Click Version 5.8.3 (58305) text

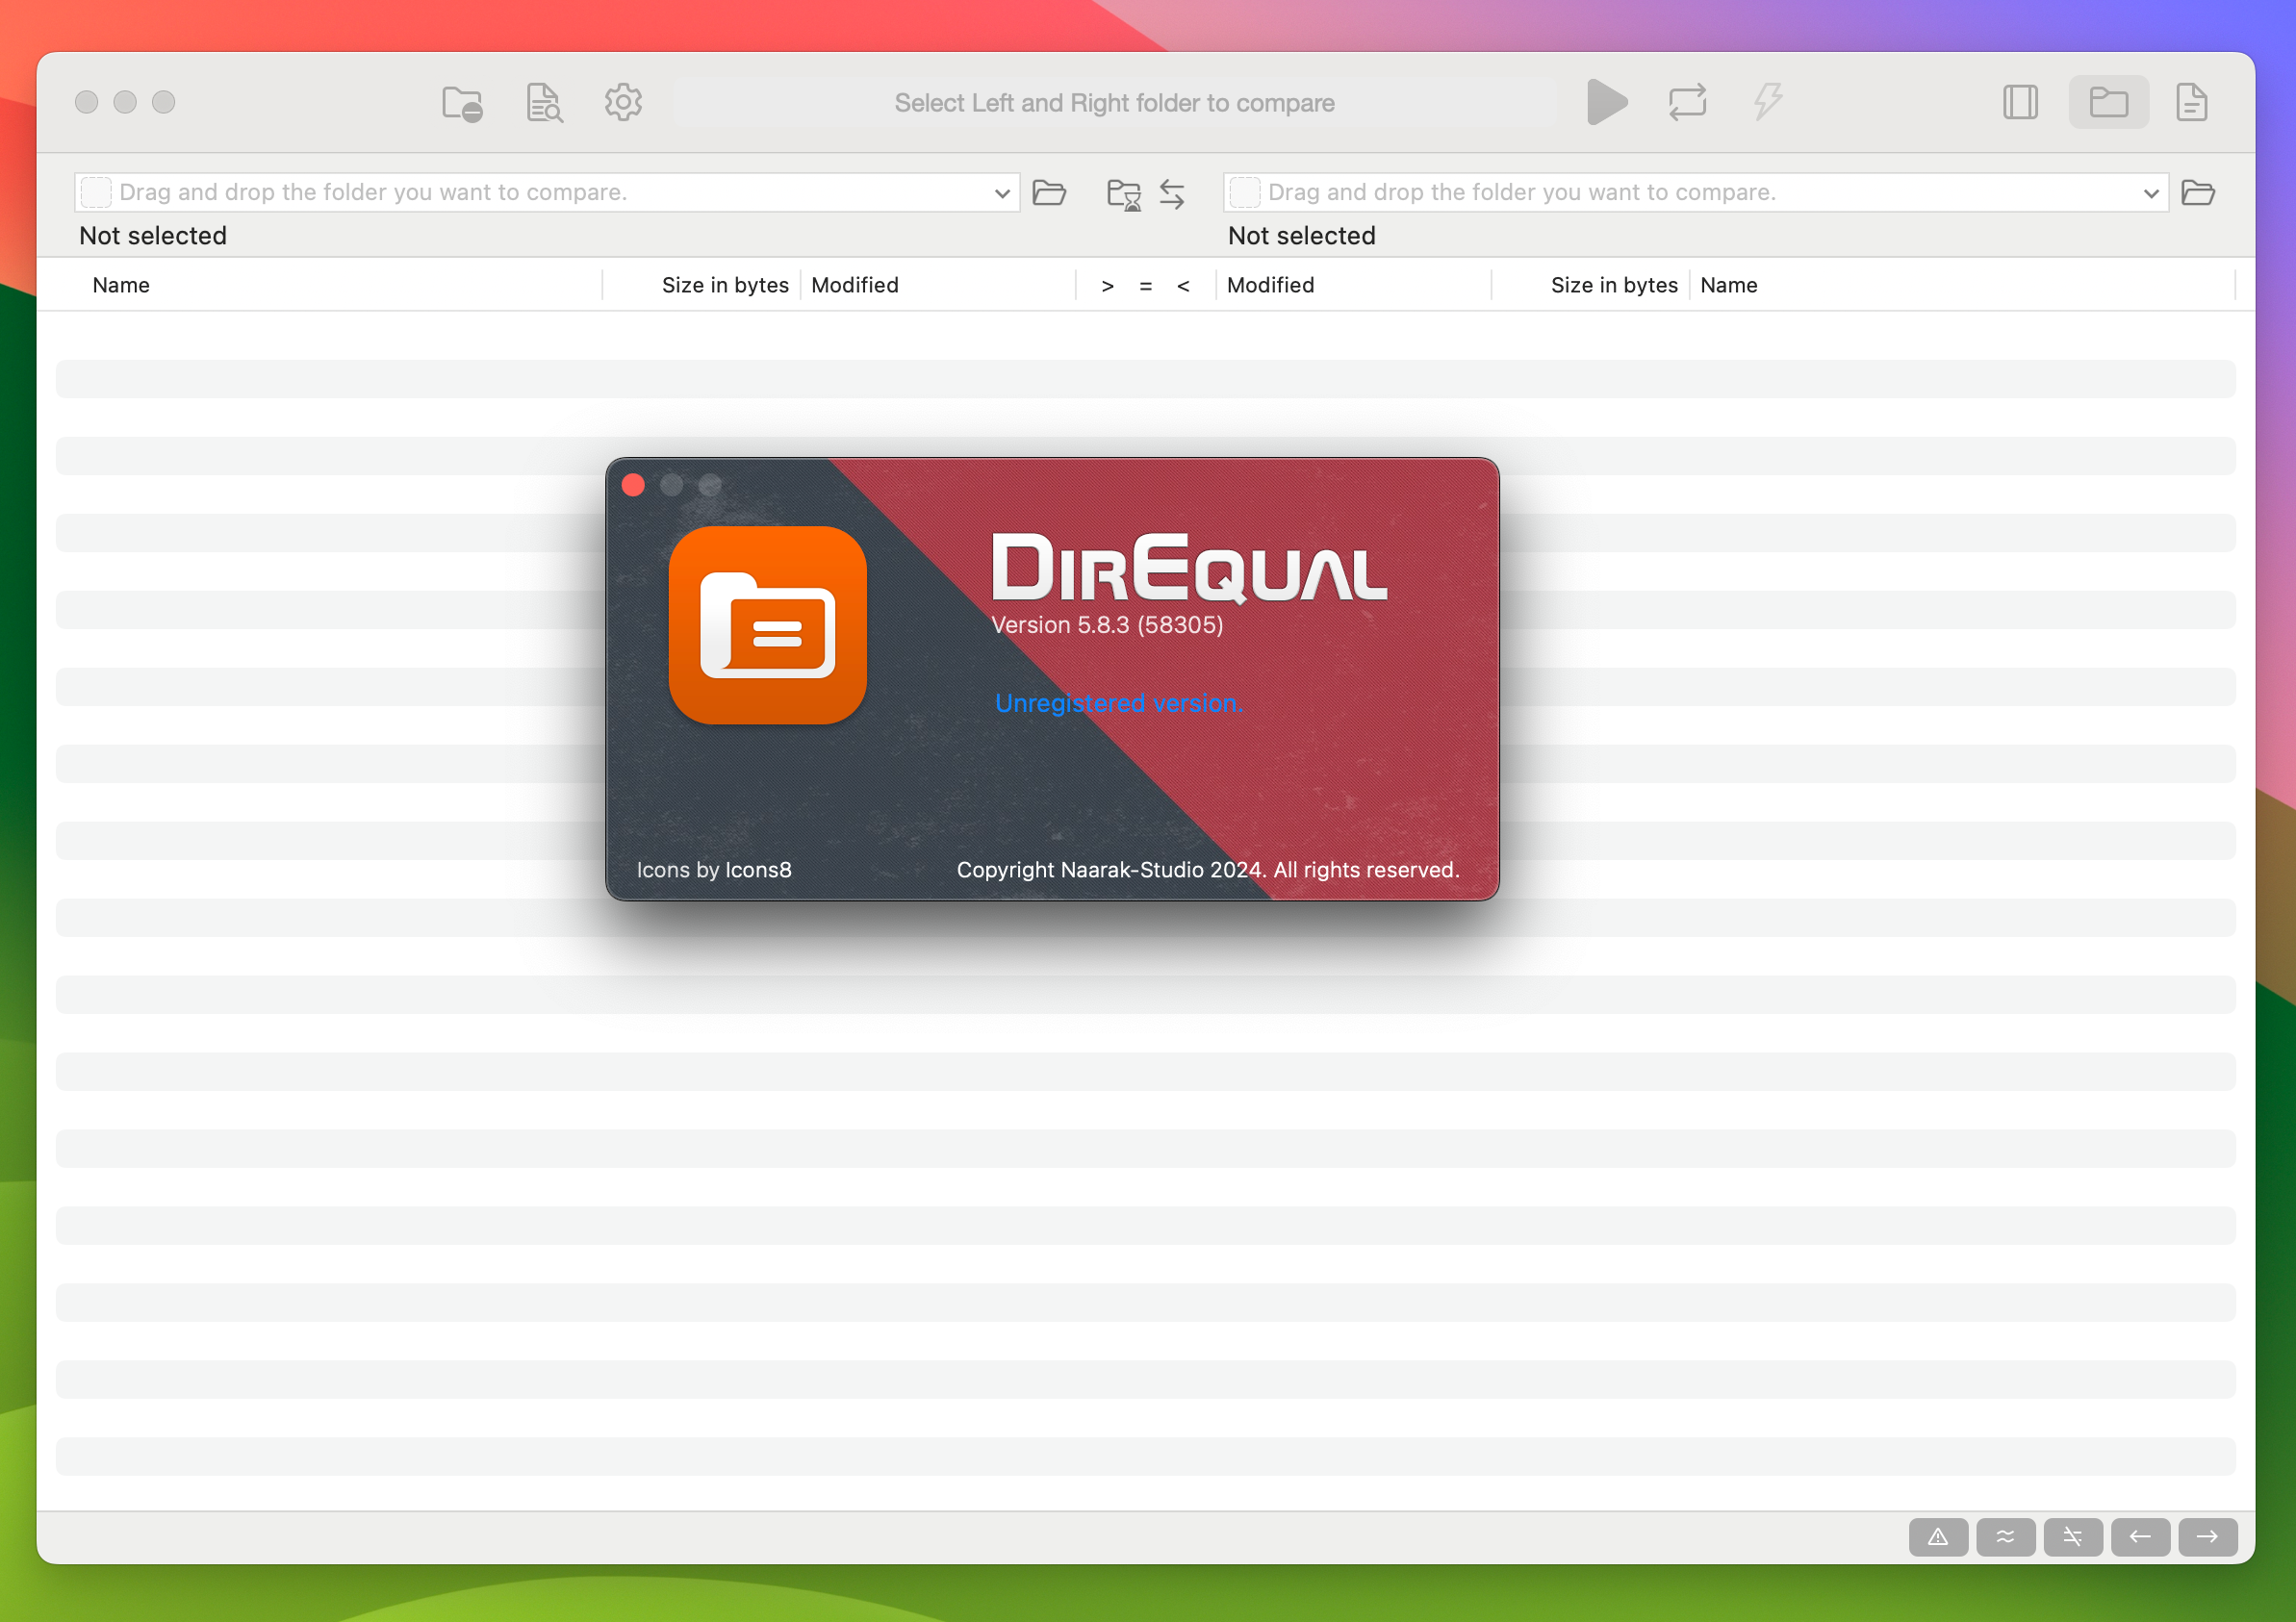pyautogui.click(x=1107, y=625)
